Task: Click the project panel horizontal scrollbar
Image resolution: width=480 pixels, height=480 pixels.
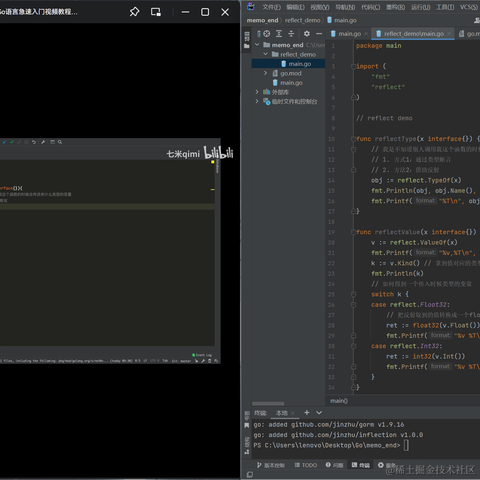Action: 268,404
